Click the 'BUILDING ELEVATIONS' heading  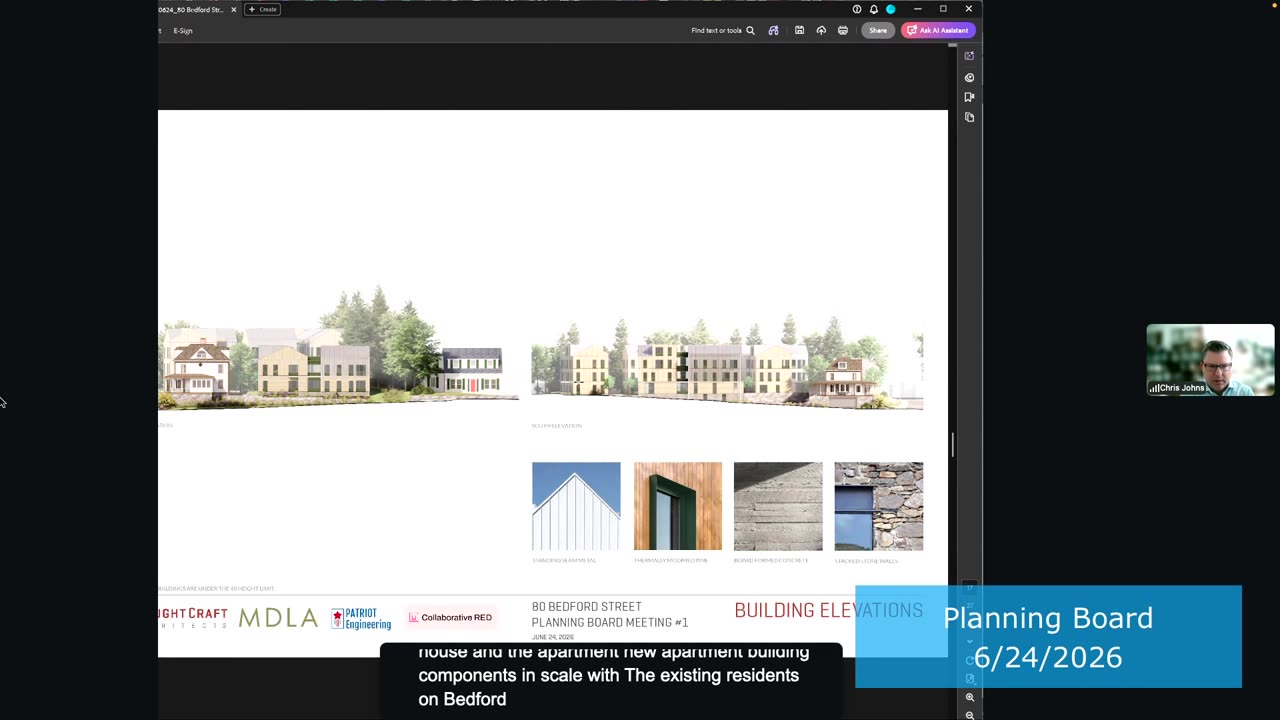[828, 610]
